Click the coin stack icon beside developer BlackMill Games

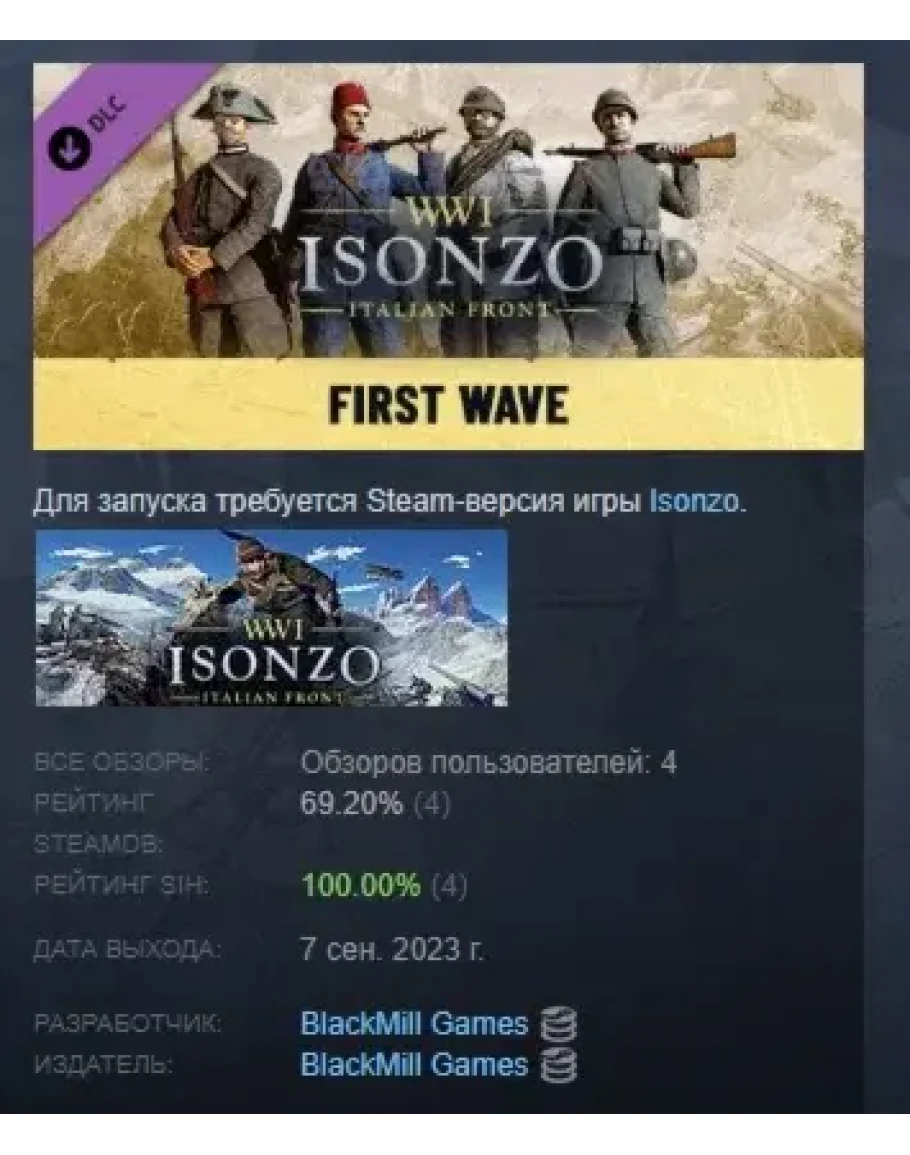pos(559,1025)
